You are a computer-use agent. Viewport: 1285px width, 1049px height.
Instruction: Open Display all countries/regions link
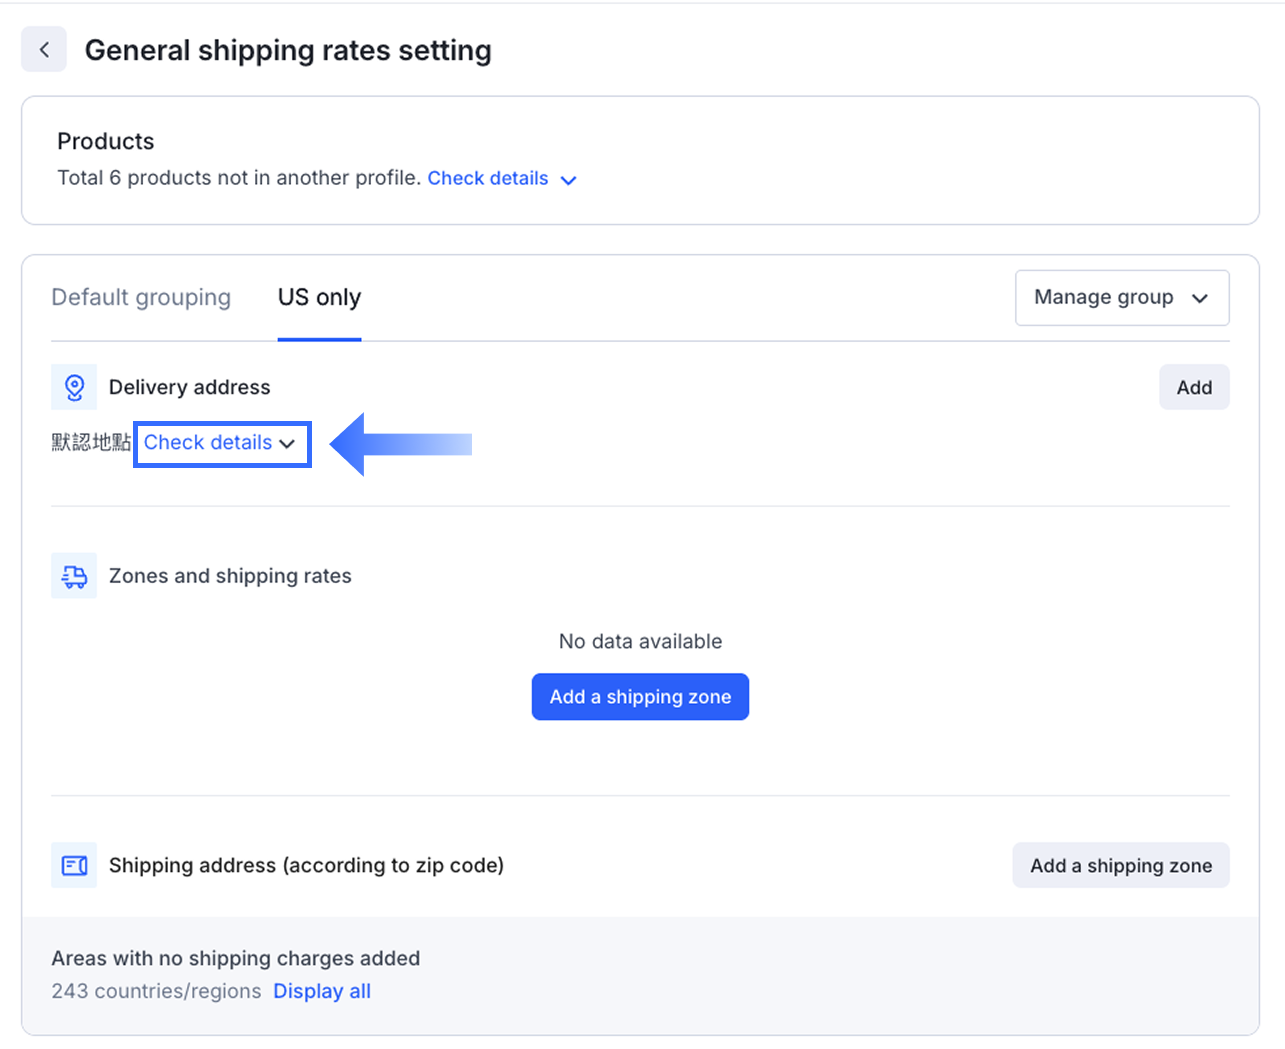[322, 991]
